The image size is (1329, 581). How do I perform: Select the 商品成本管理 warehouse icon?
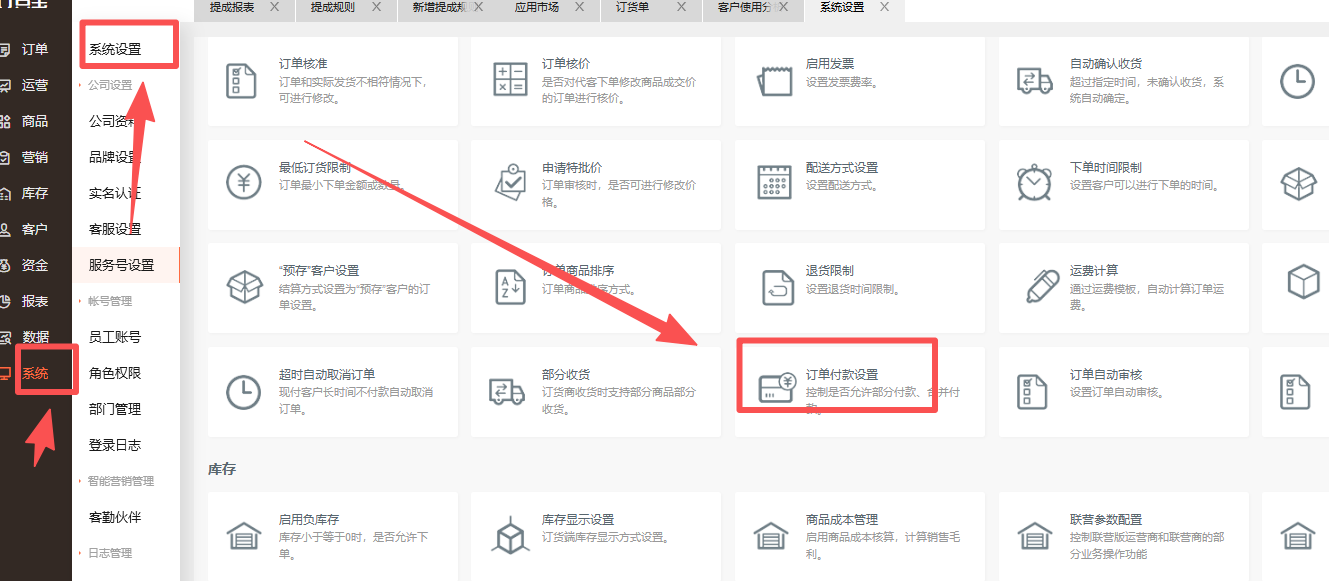pos(770,537)
